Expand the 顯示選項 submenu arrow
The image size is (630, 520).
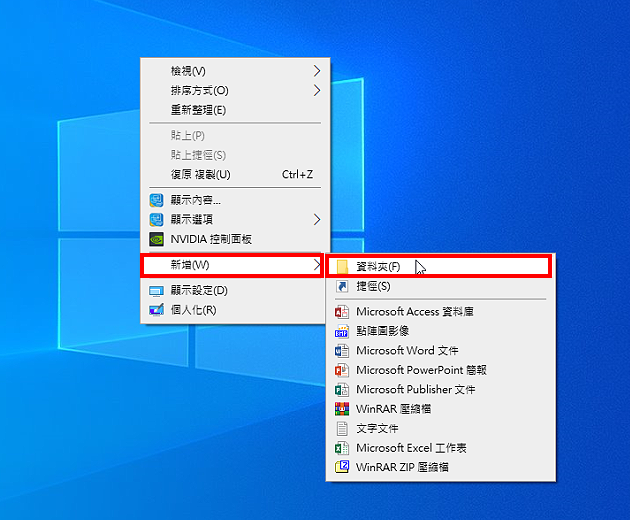click(317, 219)
